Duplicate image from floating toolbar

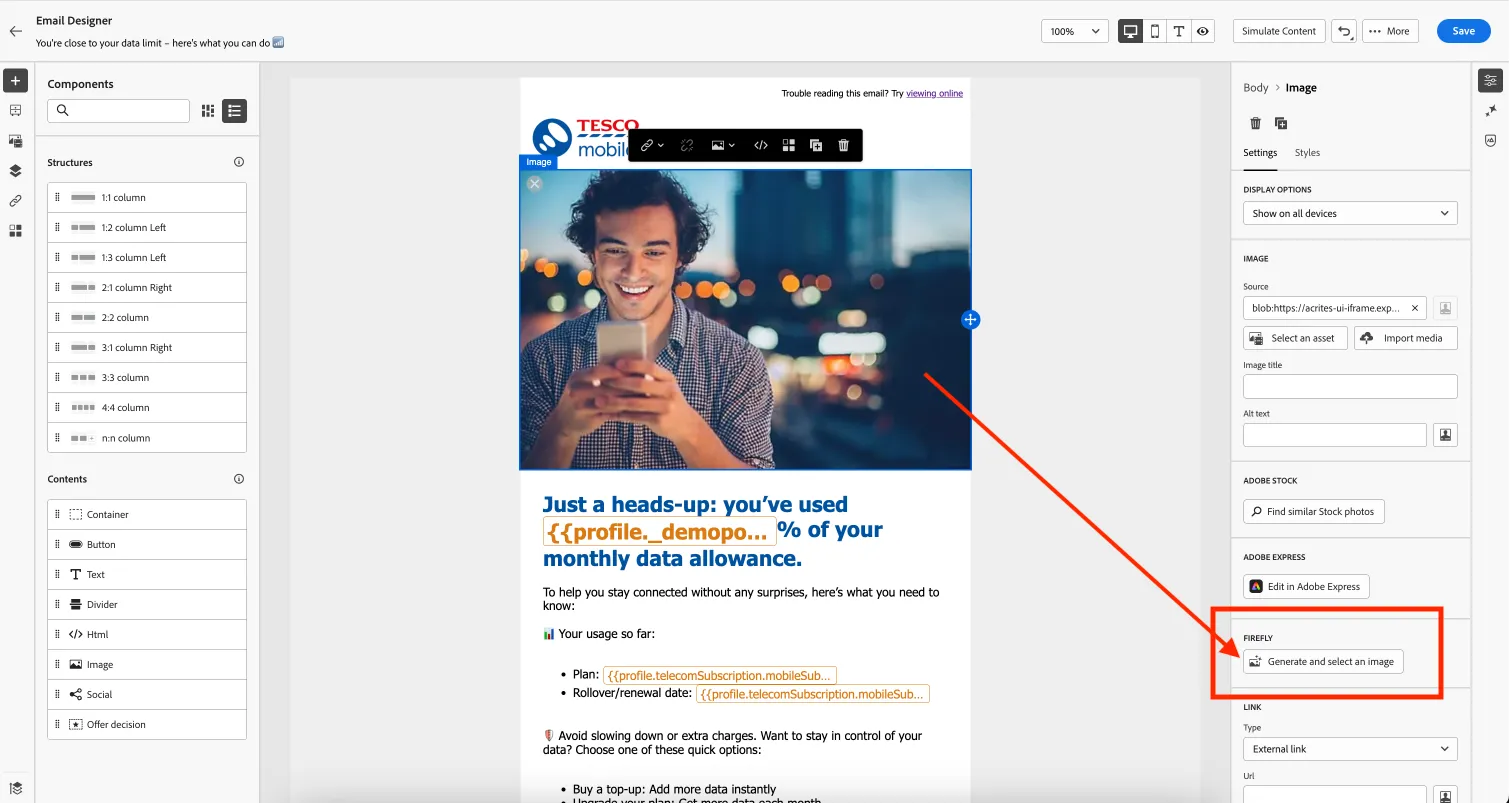tap(816, 145)
